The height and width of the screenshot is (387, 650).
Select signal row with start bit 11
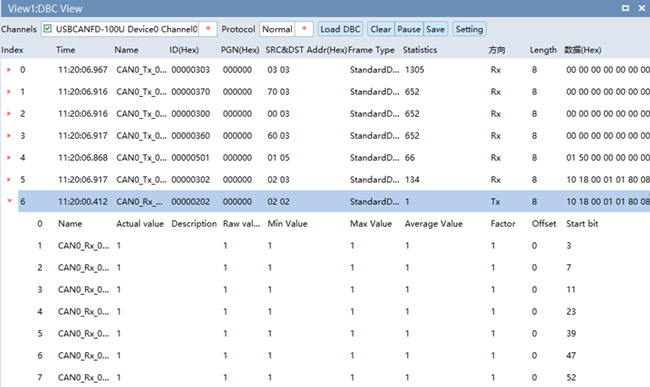(x=334, y=289)
